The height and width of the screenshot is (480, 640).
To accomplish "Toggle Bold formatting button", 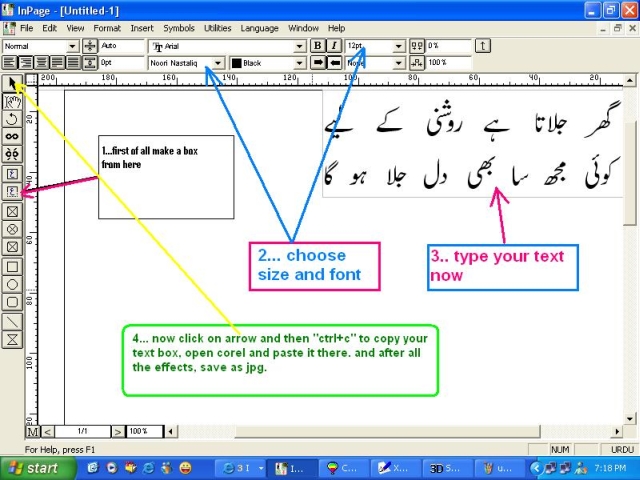I will click(x=318, y=46).
